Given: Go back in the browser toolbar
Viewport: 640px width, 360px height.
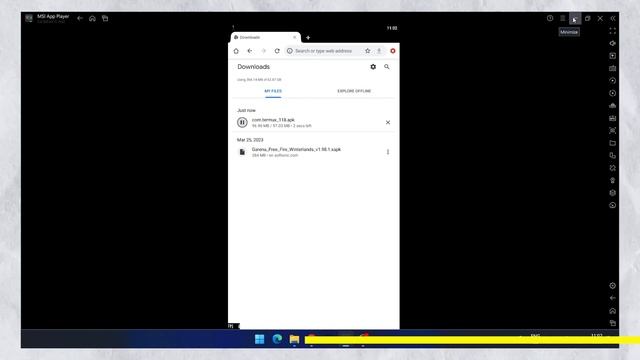Looking at the screenshot, I should [250, 51].
